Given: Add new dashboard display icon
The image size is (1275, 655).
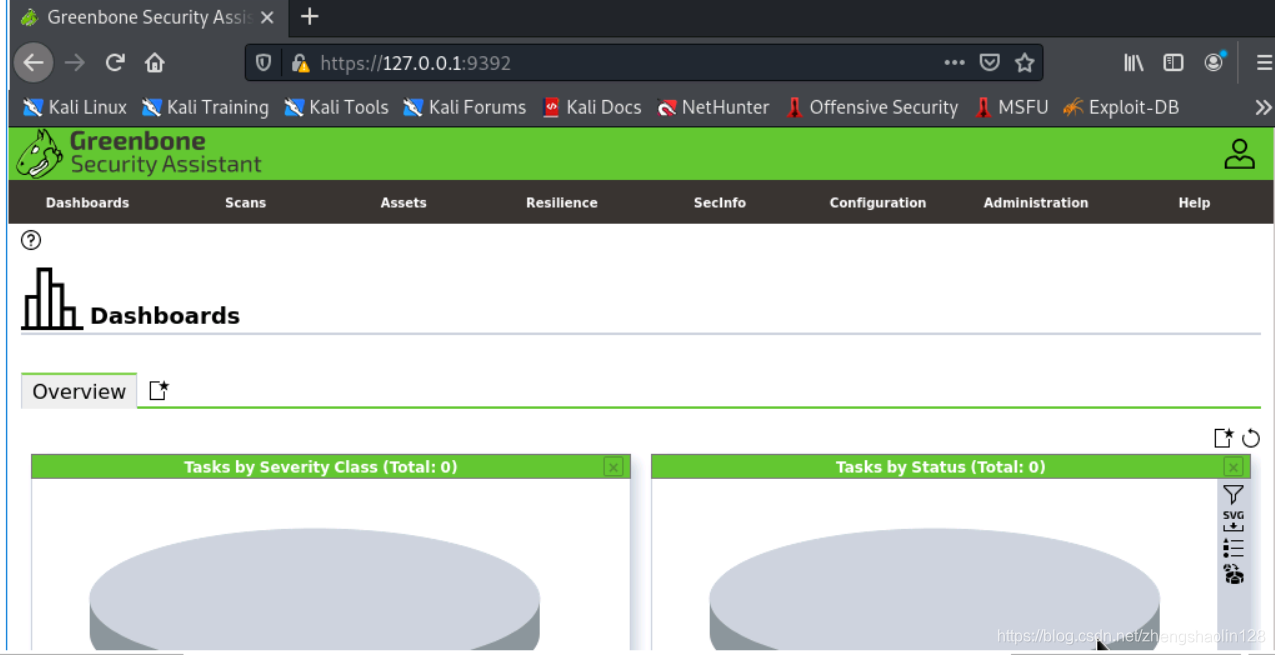Looking at the screenshot, I should click(x=1223, y=438).
